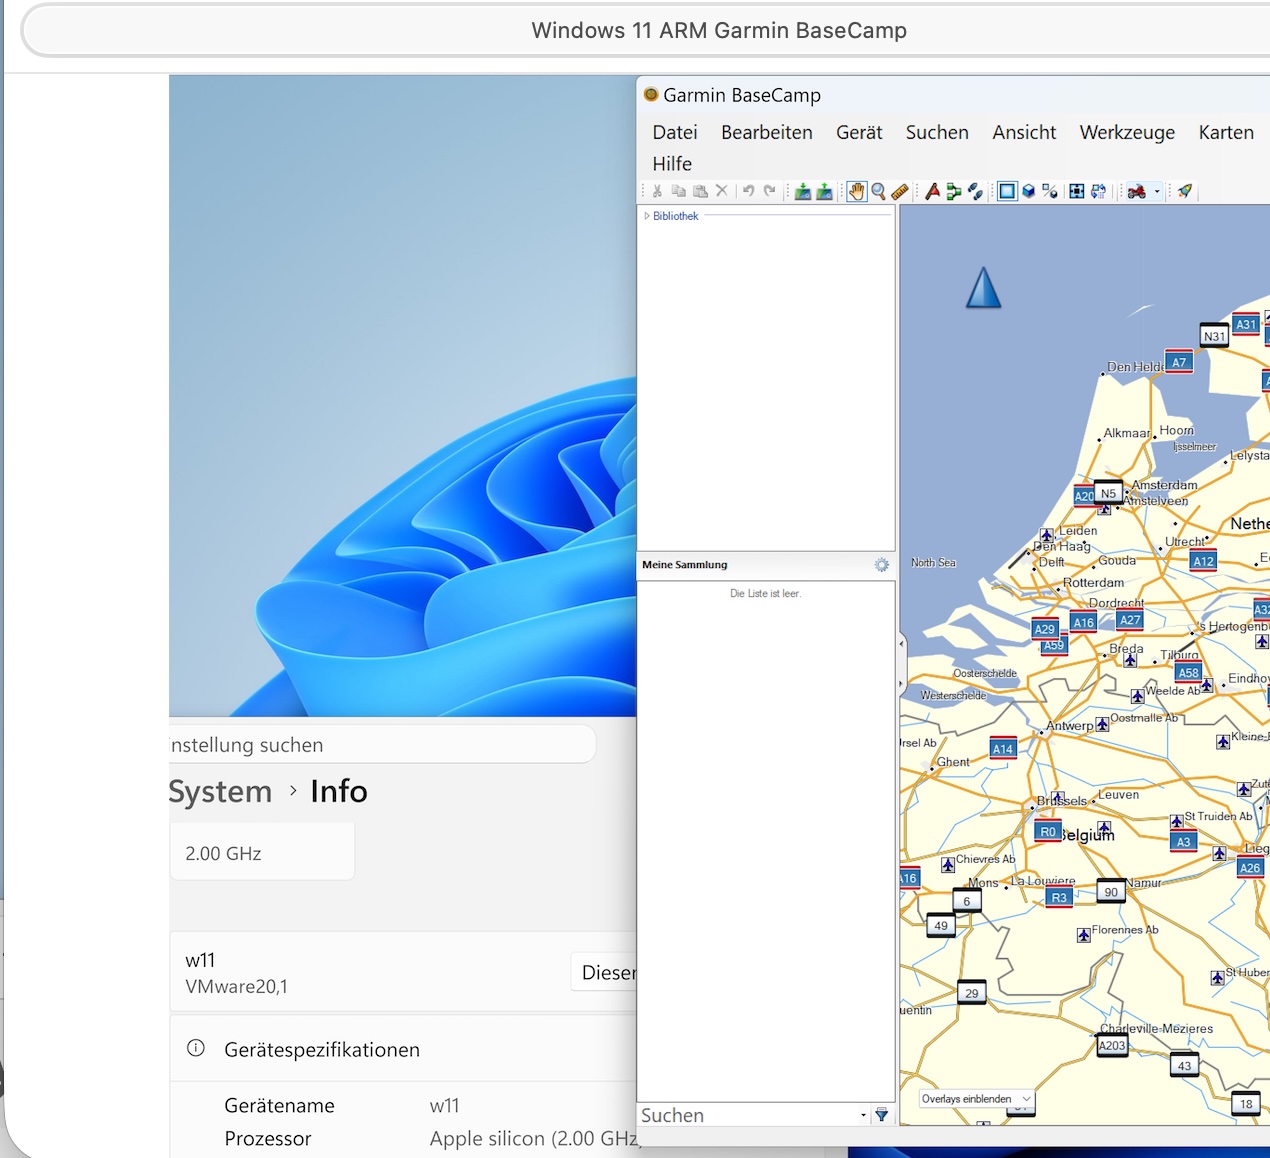The image size is (1270, 1158).
Task: Select the New Track footprints tool
Action: (x=975, y=191)
